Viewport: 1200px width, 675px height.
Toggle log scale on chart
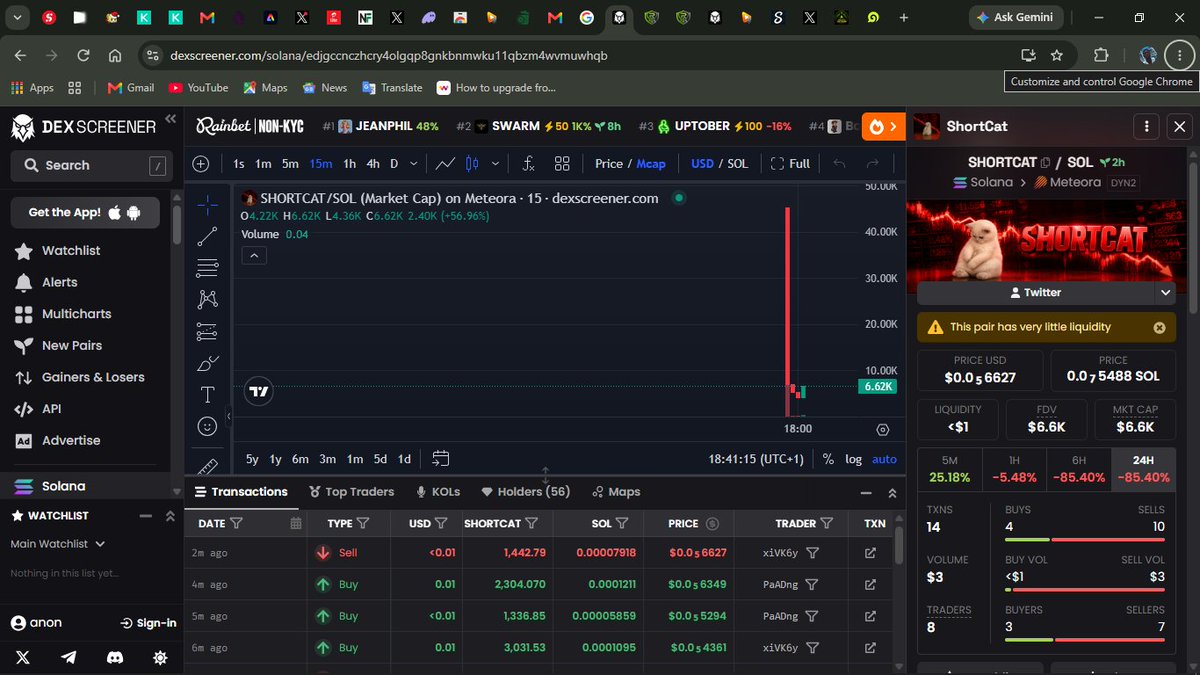853,459
